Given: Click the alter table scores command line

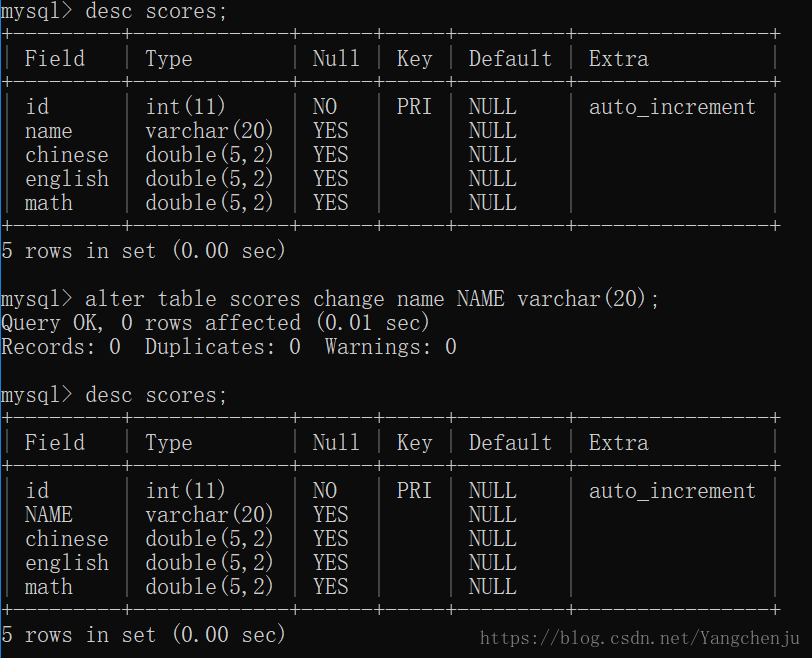Looking at the screenshot, I should click(x=372, y=299).
